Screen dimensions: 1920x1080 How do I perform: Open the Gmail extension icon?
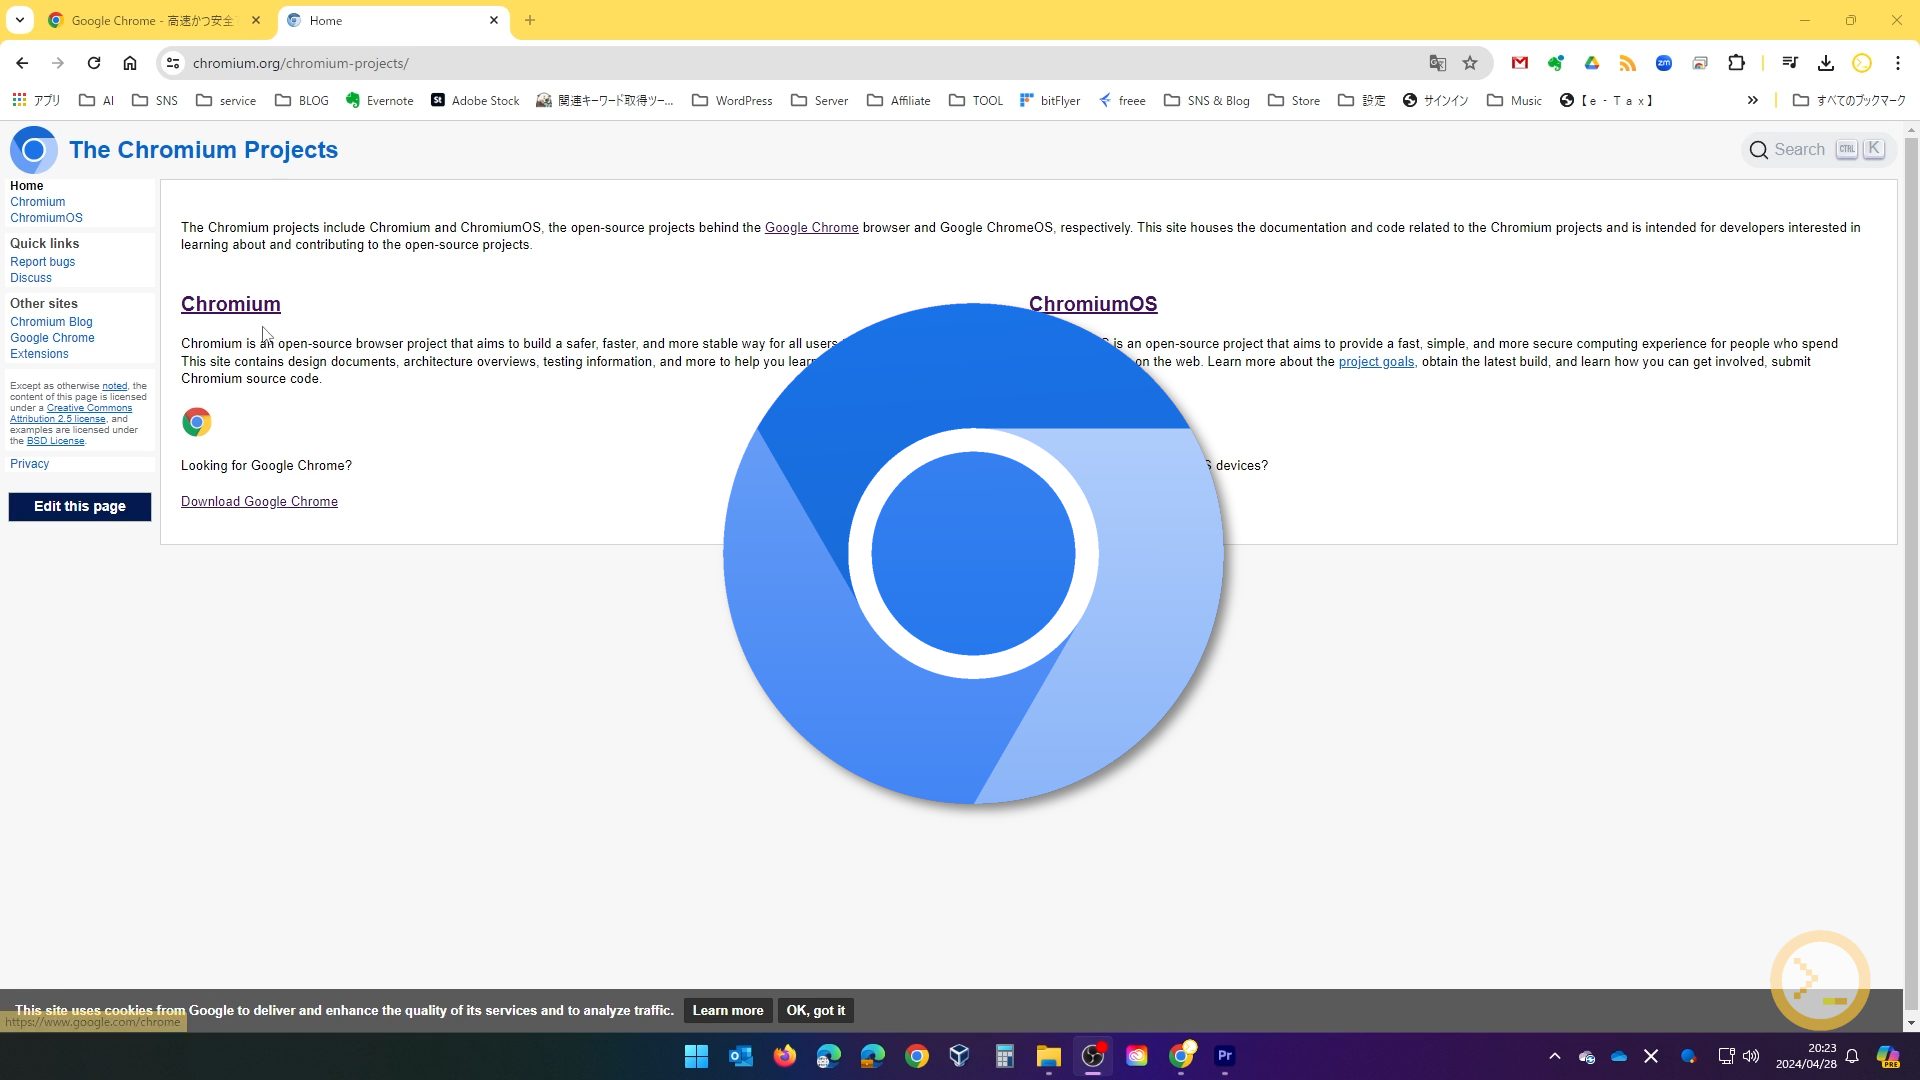[1520, 63]
